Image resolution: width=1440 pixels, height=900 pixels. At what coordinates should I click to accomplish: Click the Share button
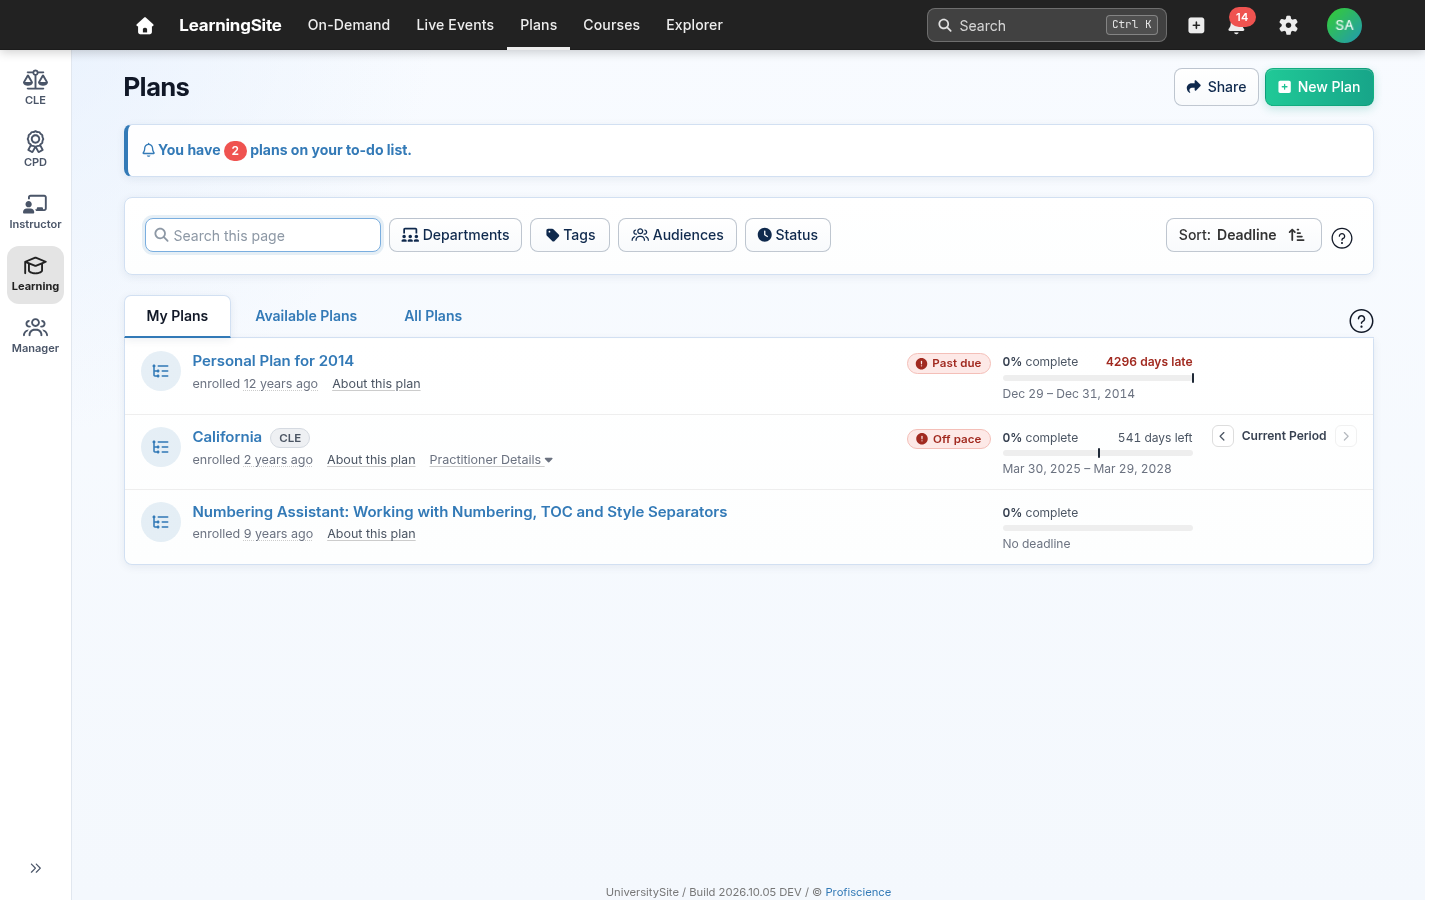[1216, 87]
